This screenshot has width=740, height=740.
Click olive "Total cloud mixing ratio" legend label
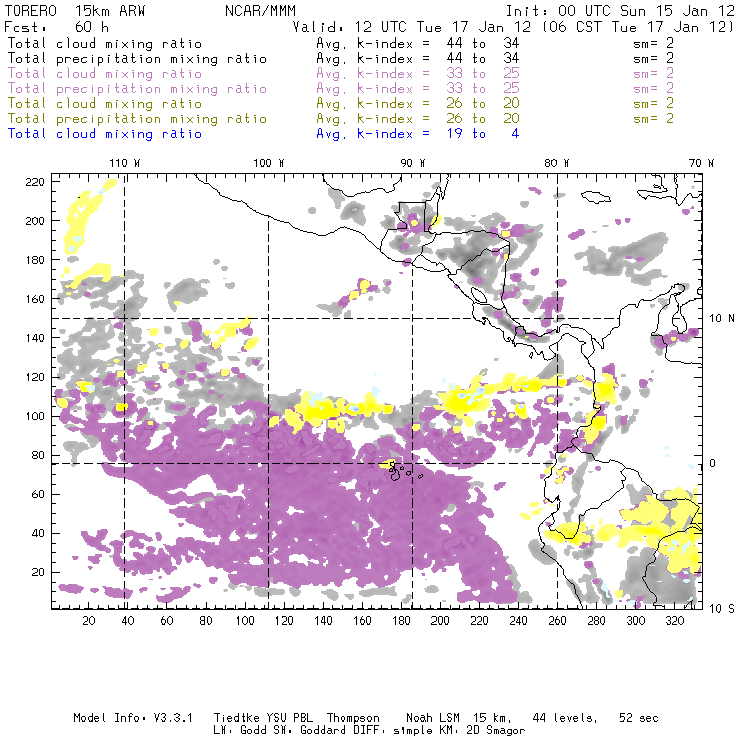[105, 103]
